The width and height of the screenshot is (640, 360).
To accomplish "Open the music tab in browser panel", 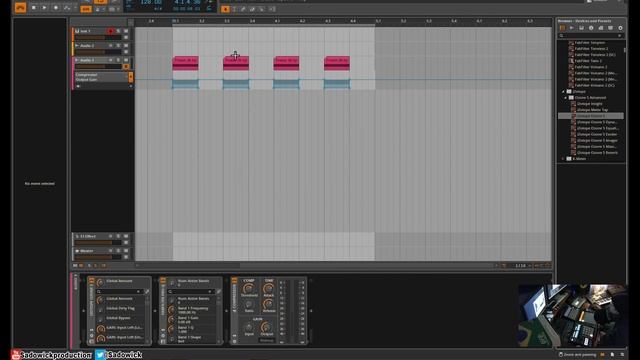I will (x=591, y=28).
